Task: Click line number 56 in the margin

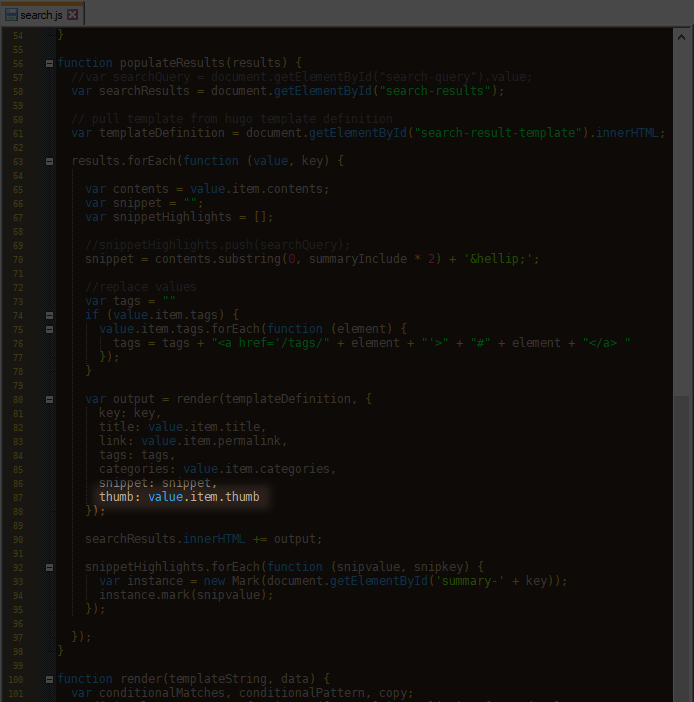Action: click(19, 63)
